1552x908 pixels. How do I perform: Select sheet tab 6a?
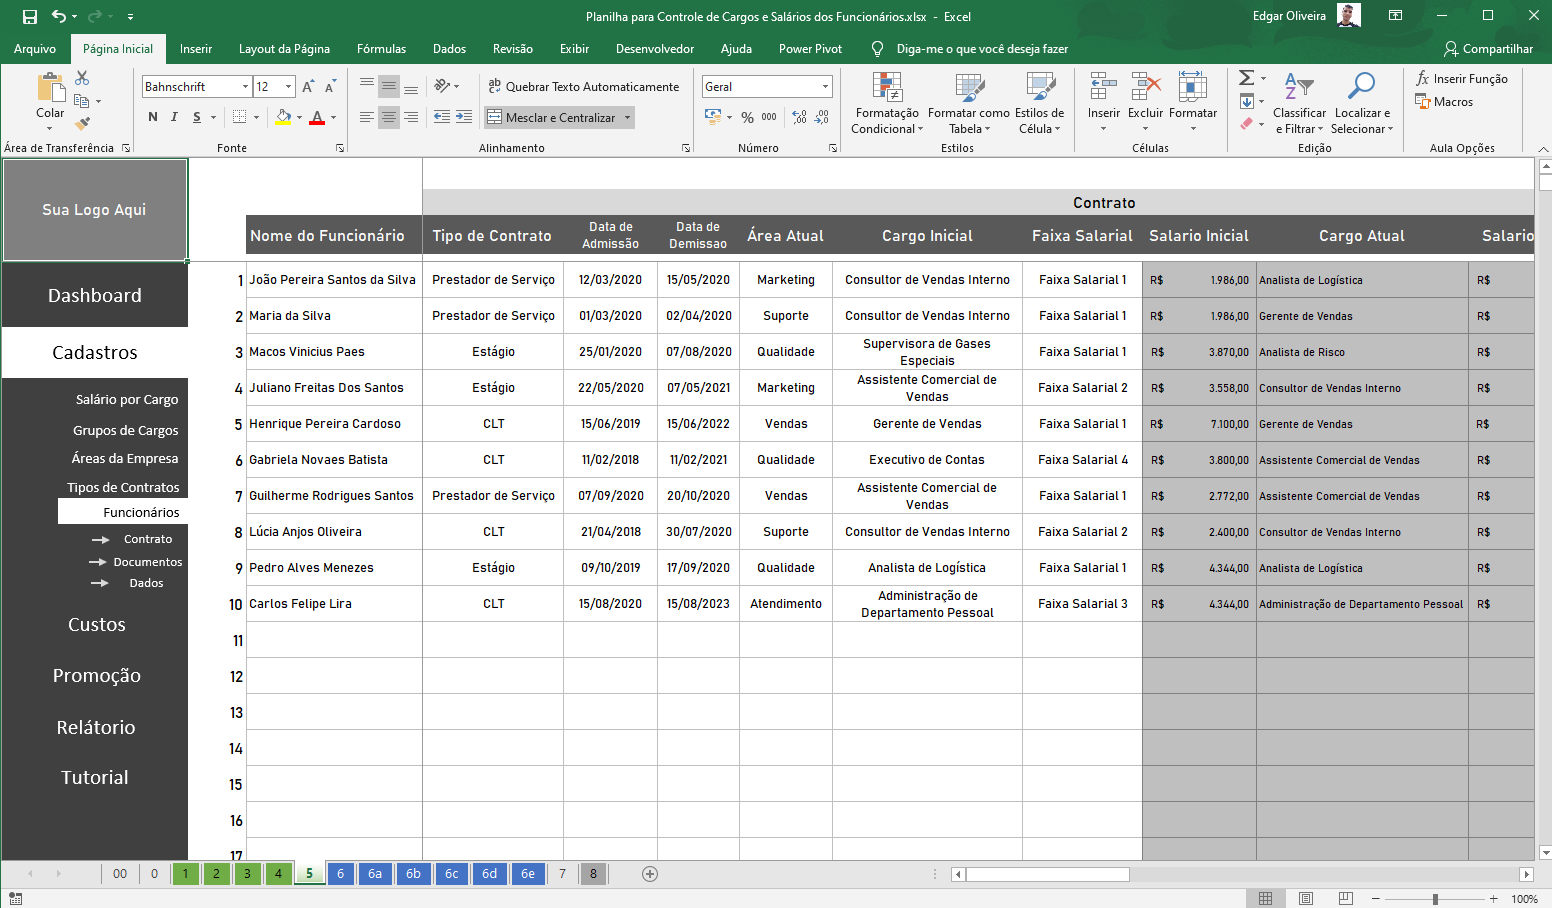[x=375, y=874]
